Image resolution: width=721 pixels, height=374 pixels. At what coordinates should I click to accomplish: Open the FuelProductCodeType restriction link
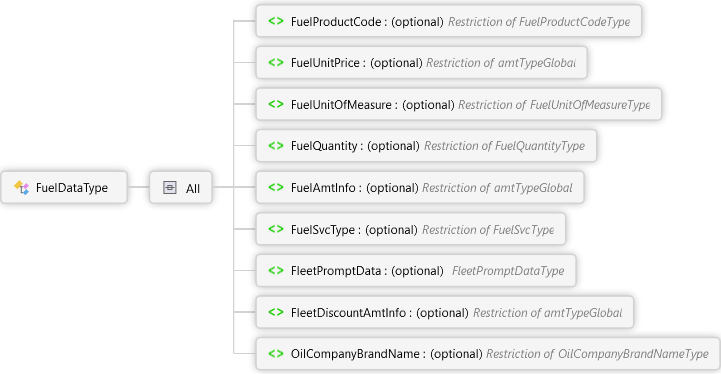pos(539,22)
